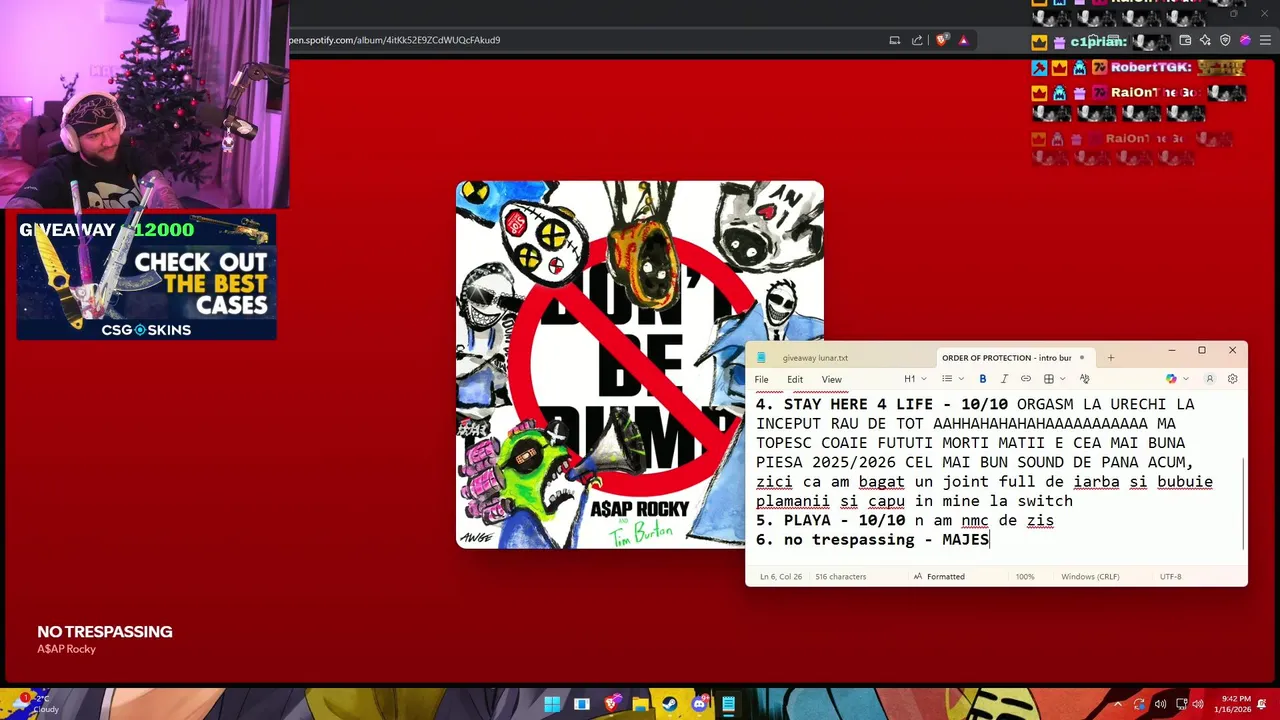The image size is (1280, 720).
Task: Click the A$AP Rocky artist name
Action: tap(66, 649)
